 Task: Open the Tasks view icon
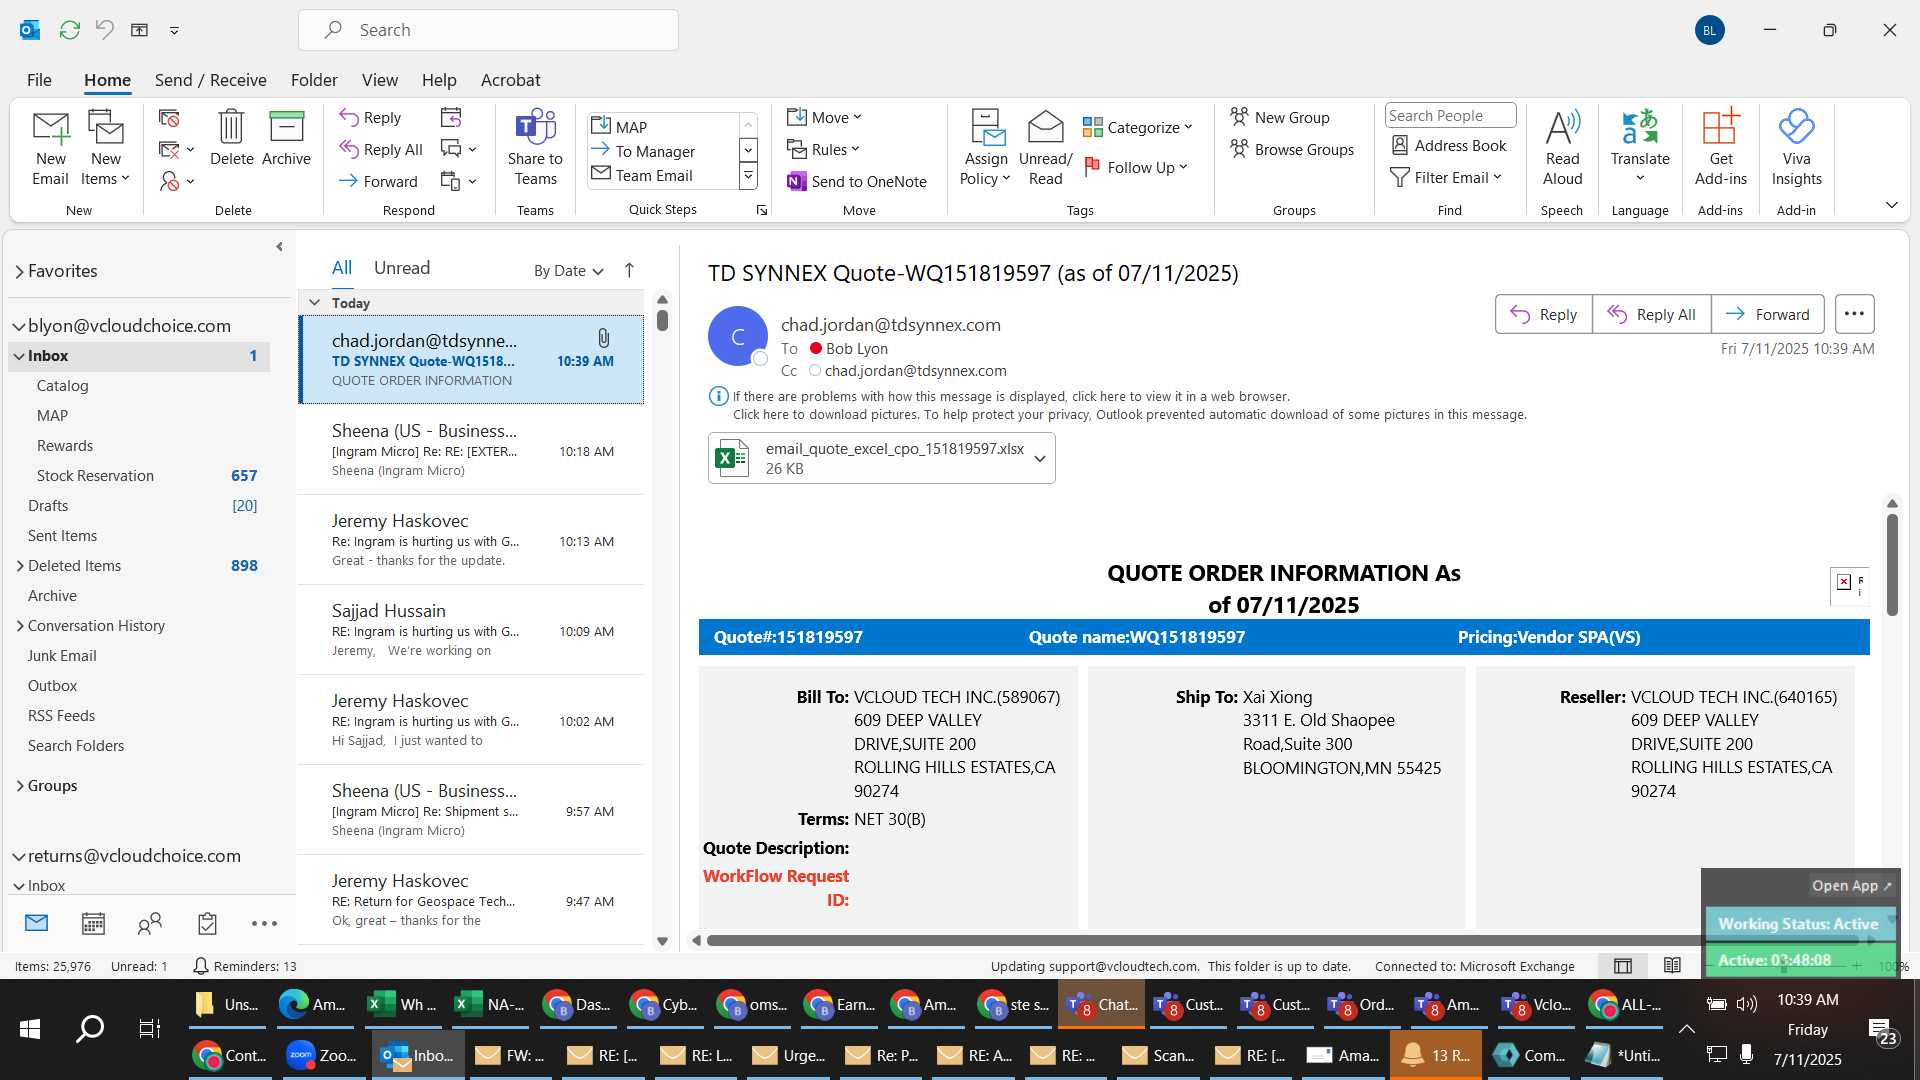207,923
